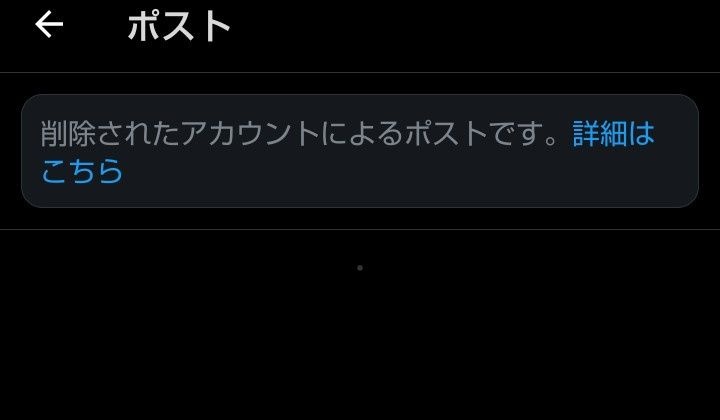
Task: Return to previous screen via back icon
Action: (49, 25)
